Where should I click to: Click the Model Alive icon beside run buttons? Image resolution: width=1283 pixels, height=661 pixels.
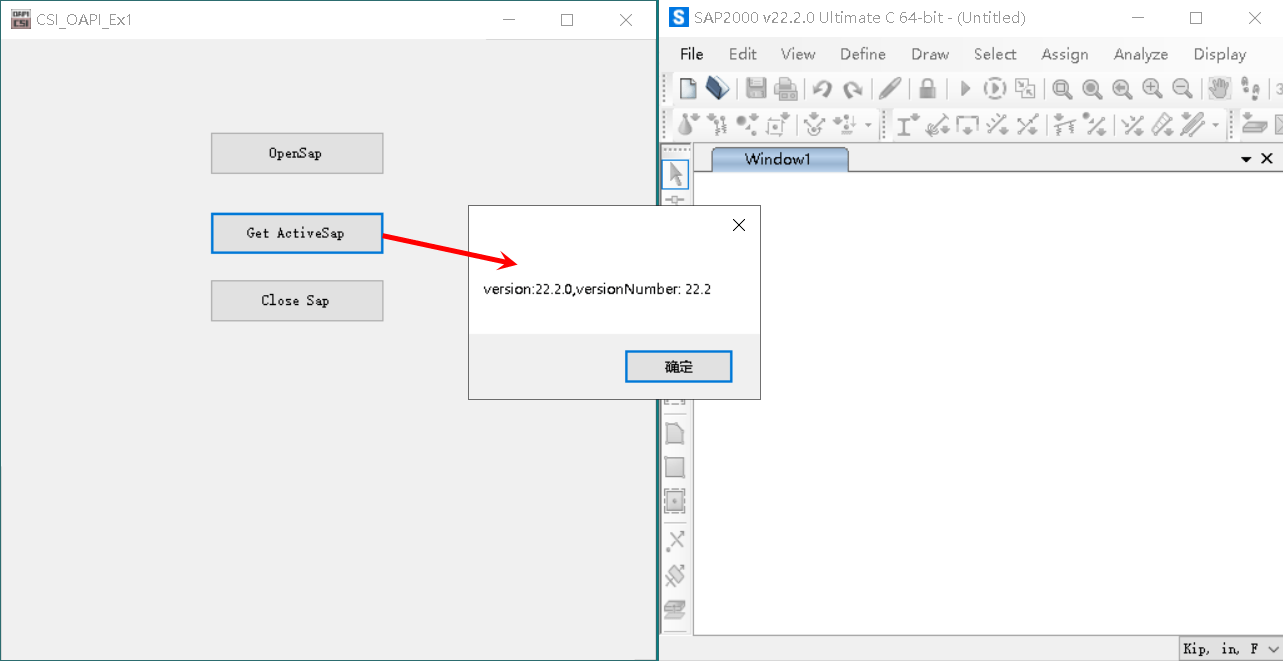tap(1025, 89)
